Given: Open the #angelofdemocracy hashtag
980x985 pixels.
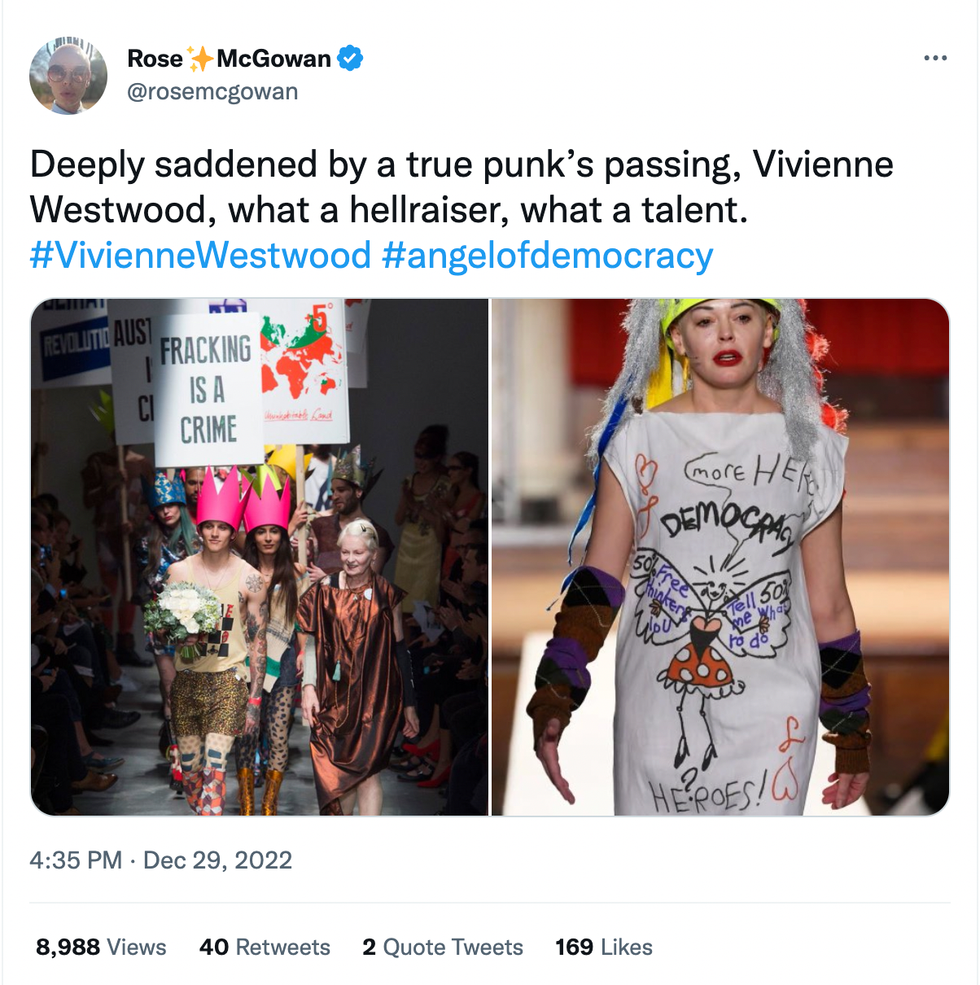Looking at the screenshot, I should click(x=547, y=256).
